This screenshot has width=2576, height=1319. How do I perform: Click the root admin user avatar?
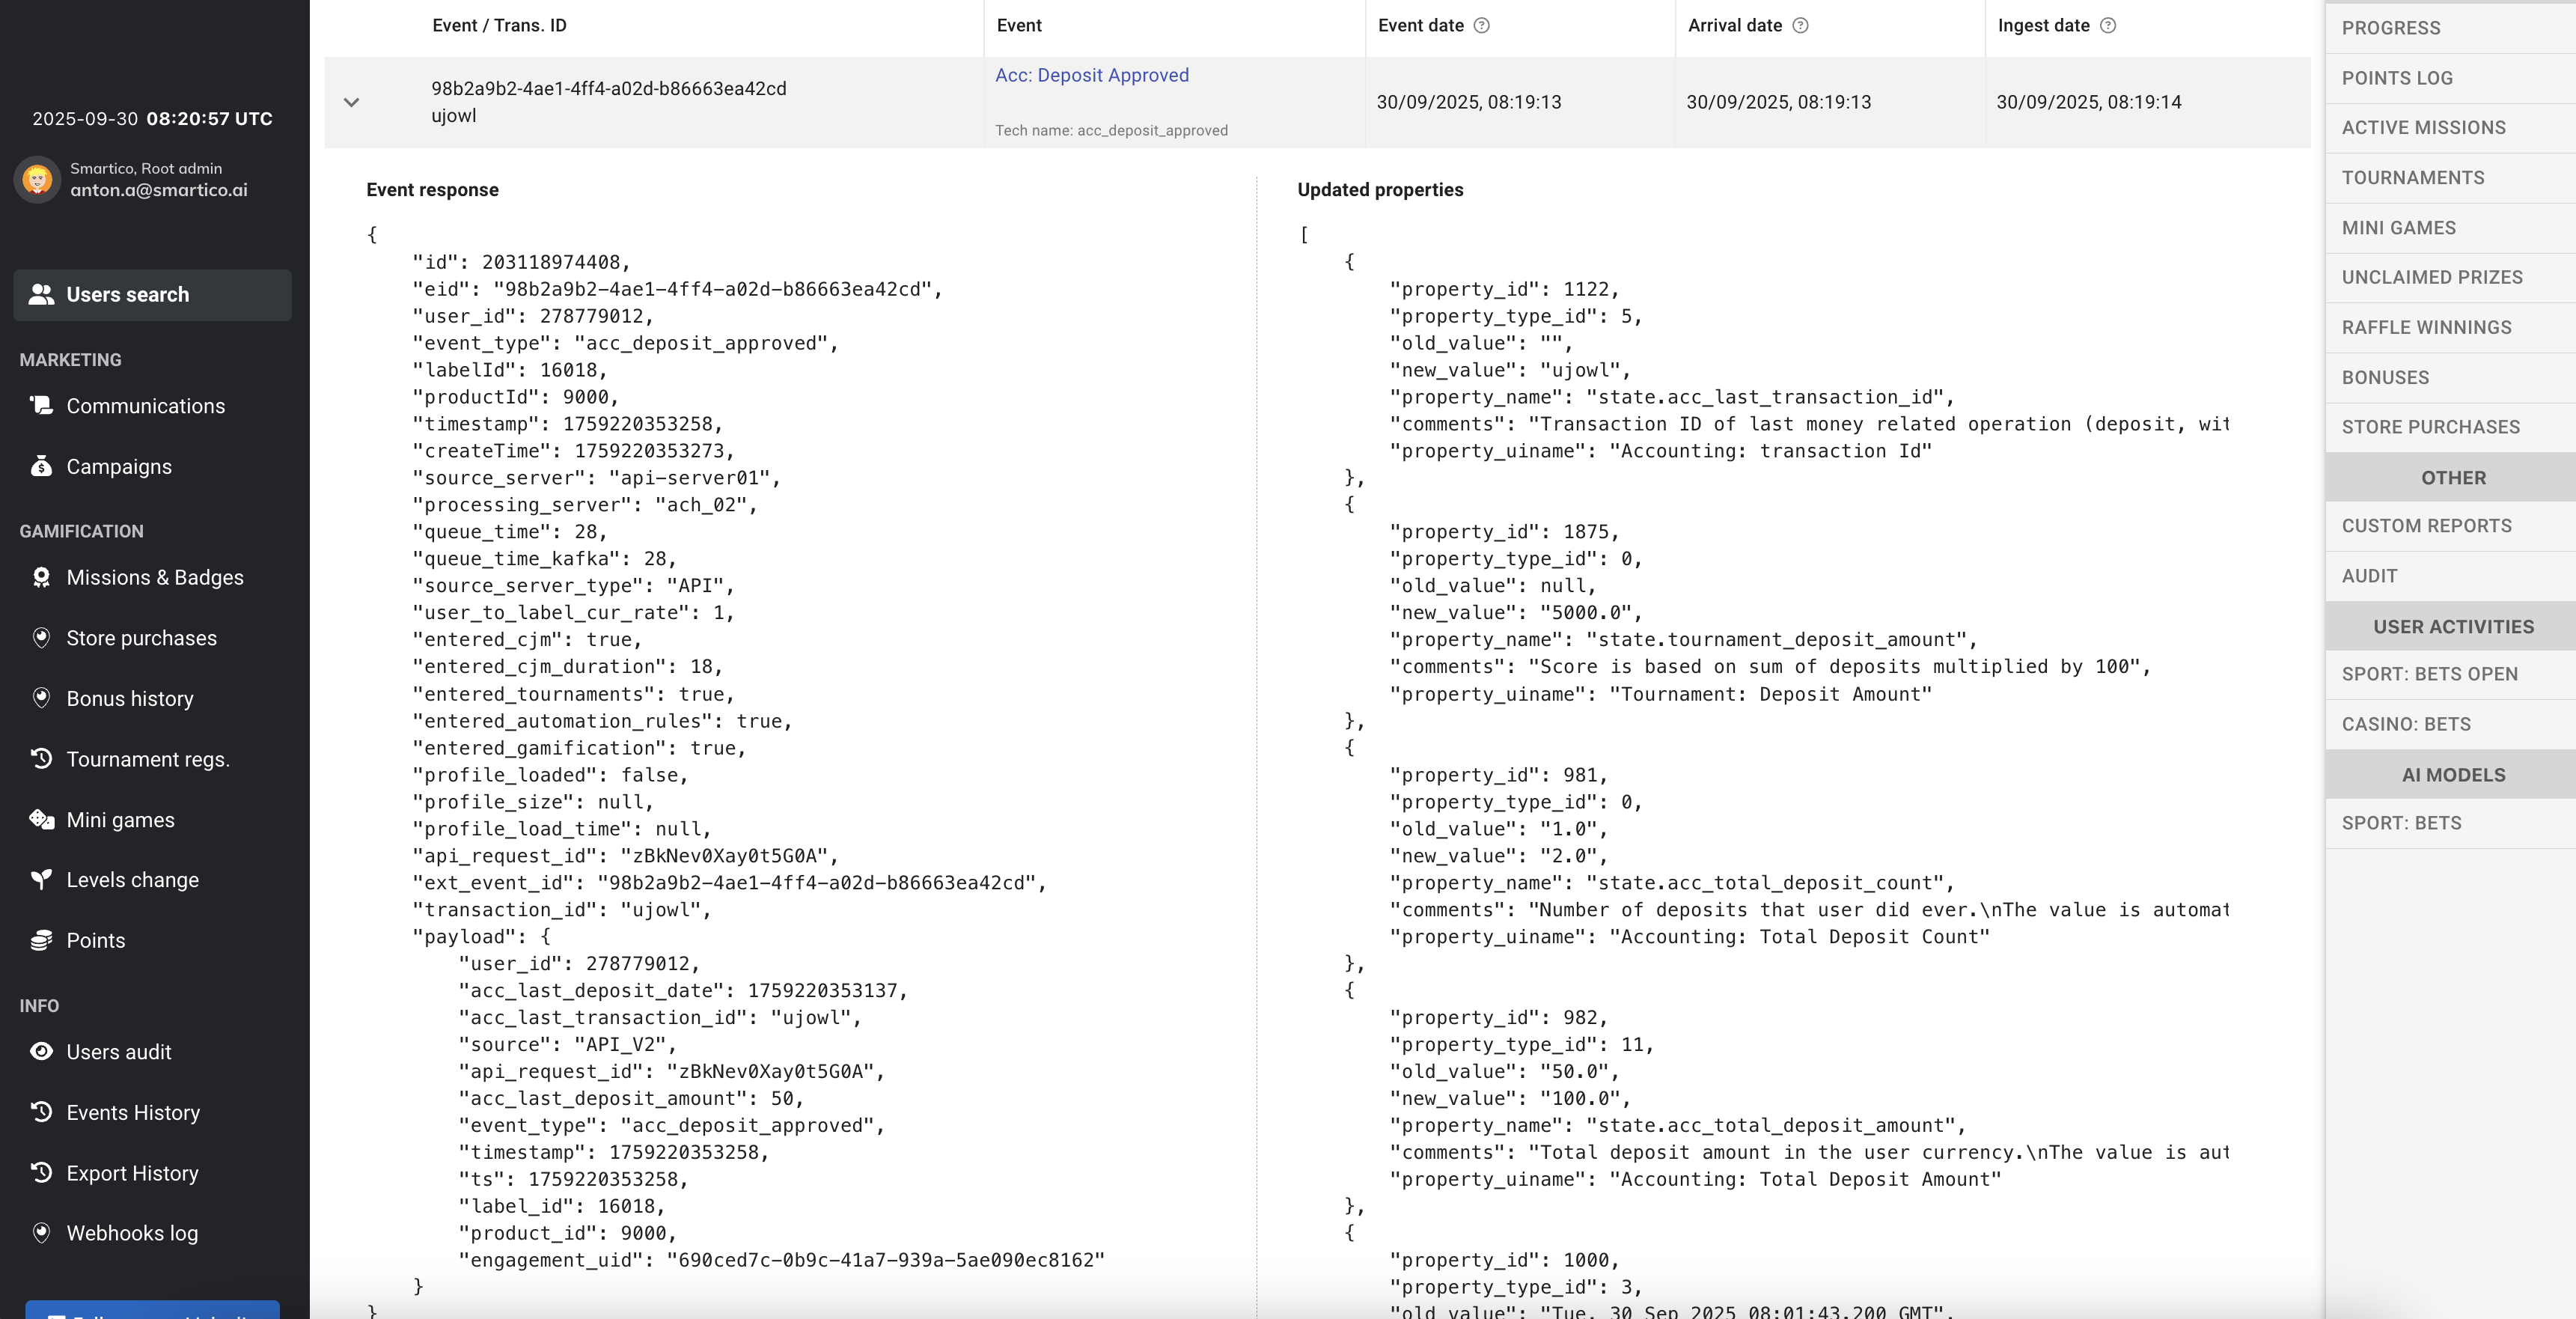pos(38,180)
